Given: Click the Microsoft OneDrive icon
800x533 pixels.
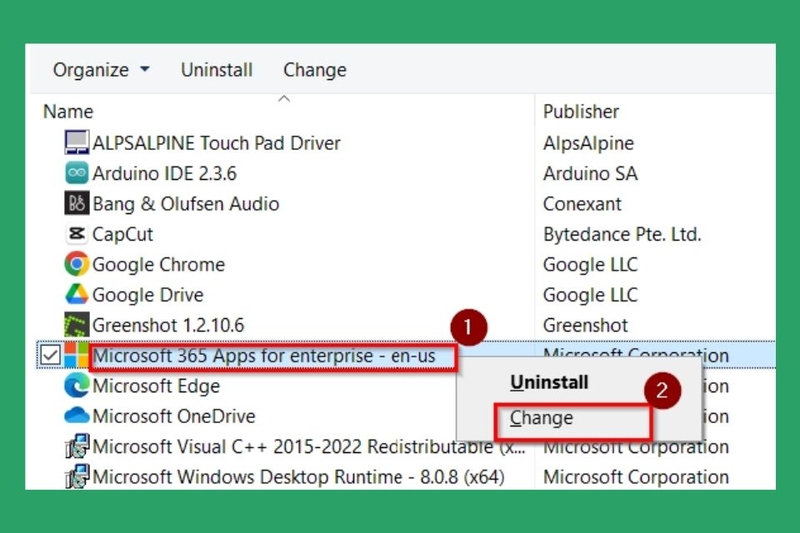Looking at the screenshot, I should (x=77, y=416).
